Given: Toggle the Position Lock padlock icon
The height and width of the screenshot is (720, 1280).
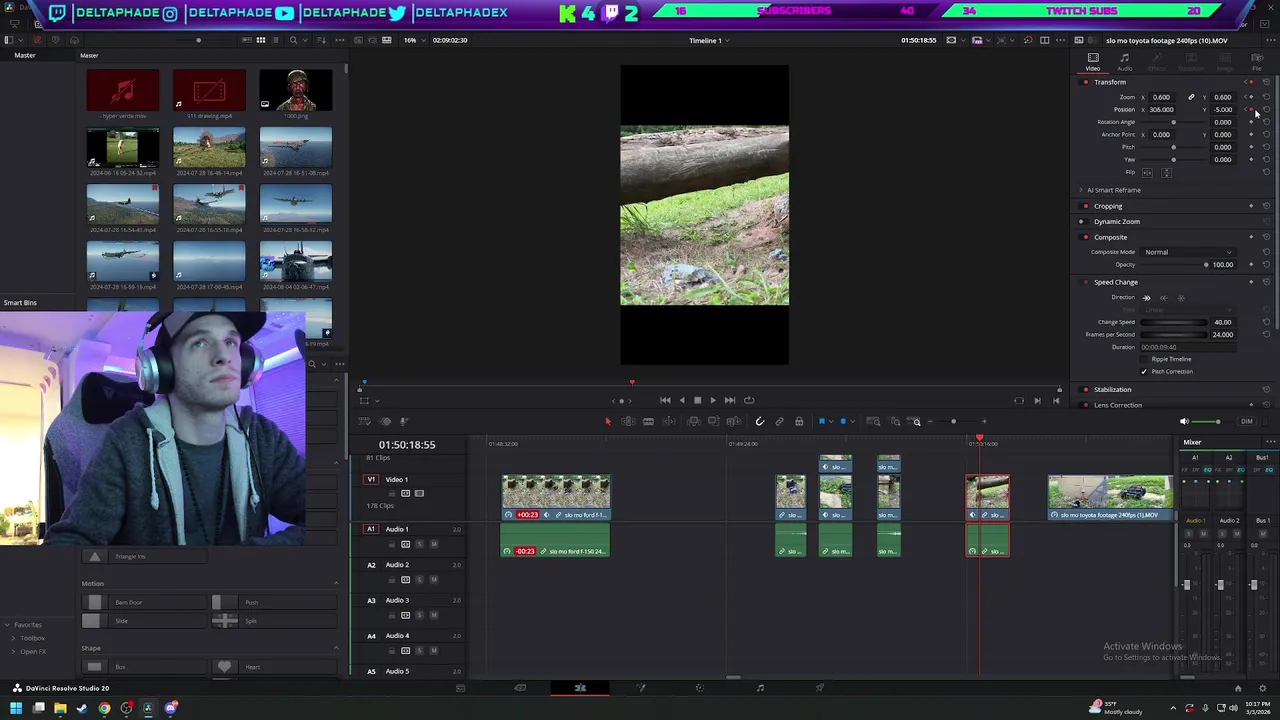Looking at the screenshot, I should point(799,421).
